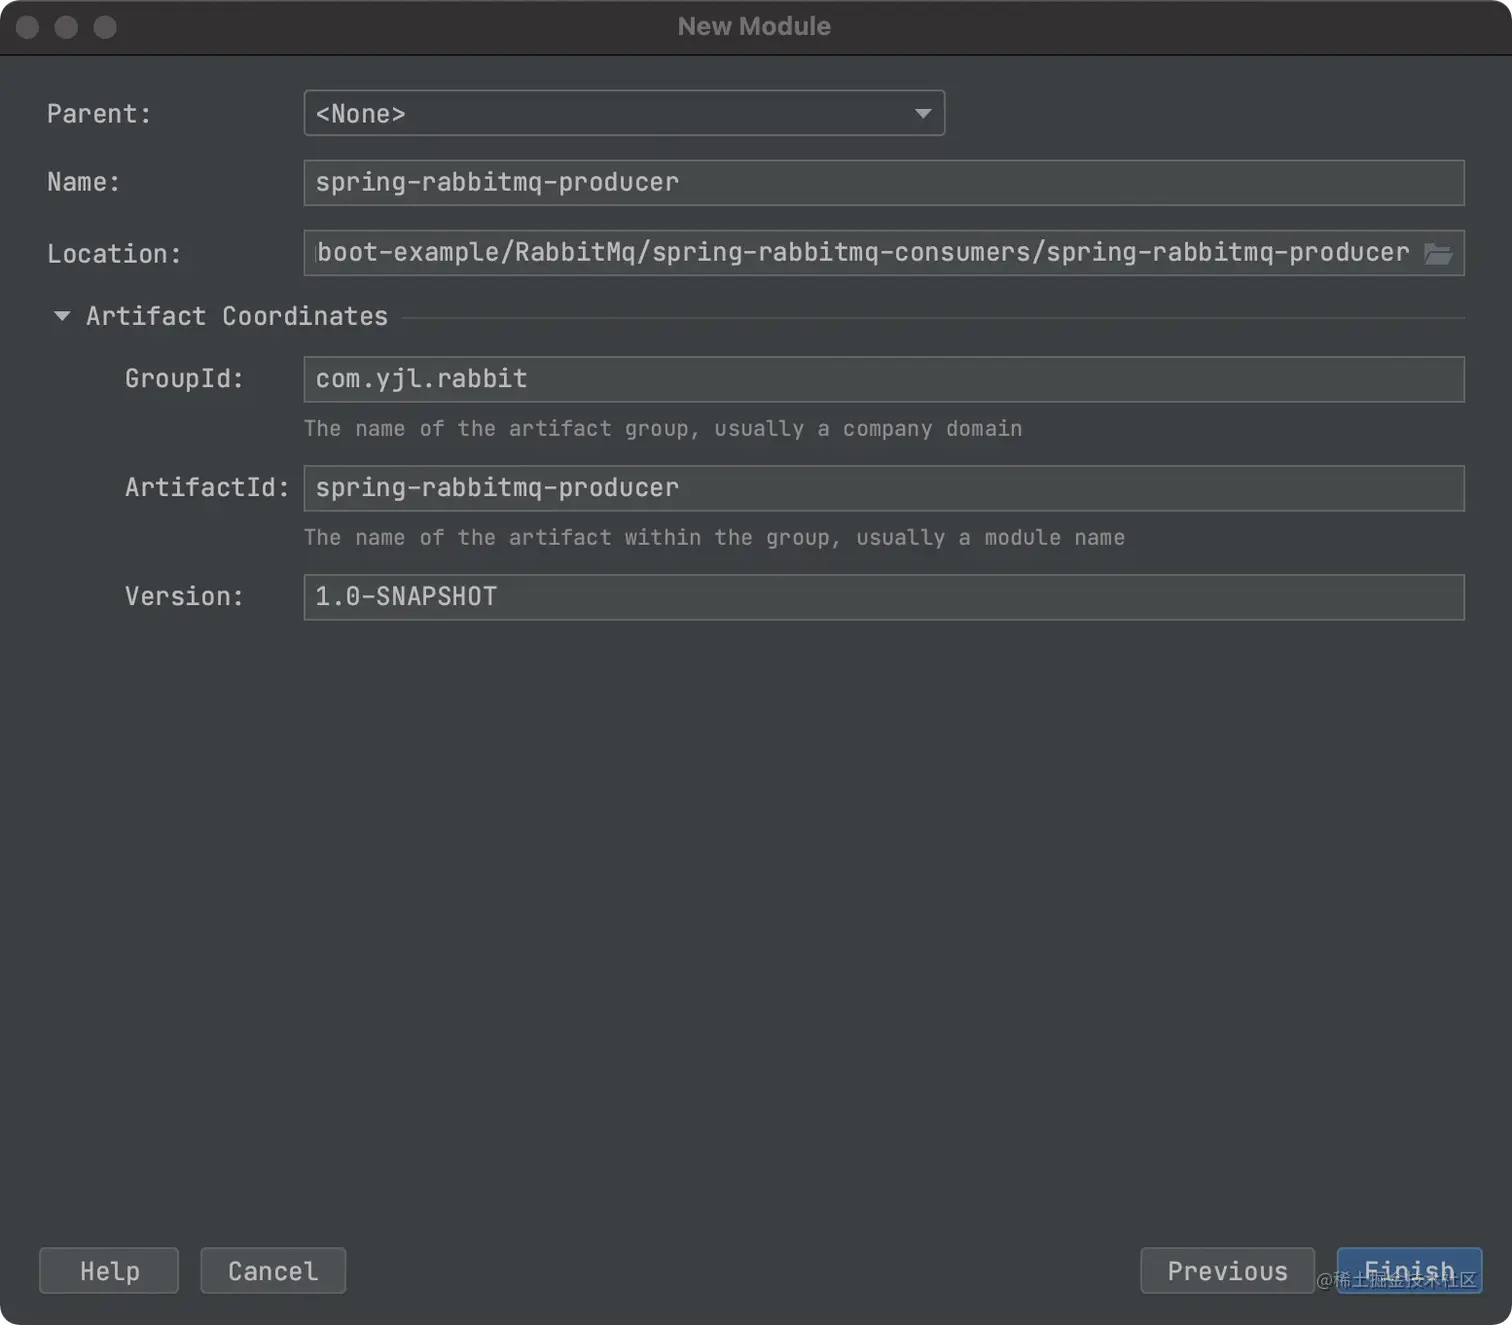Click the folder browse icon in Location

[1438, 254]
